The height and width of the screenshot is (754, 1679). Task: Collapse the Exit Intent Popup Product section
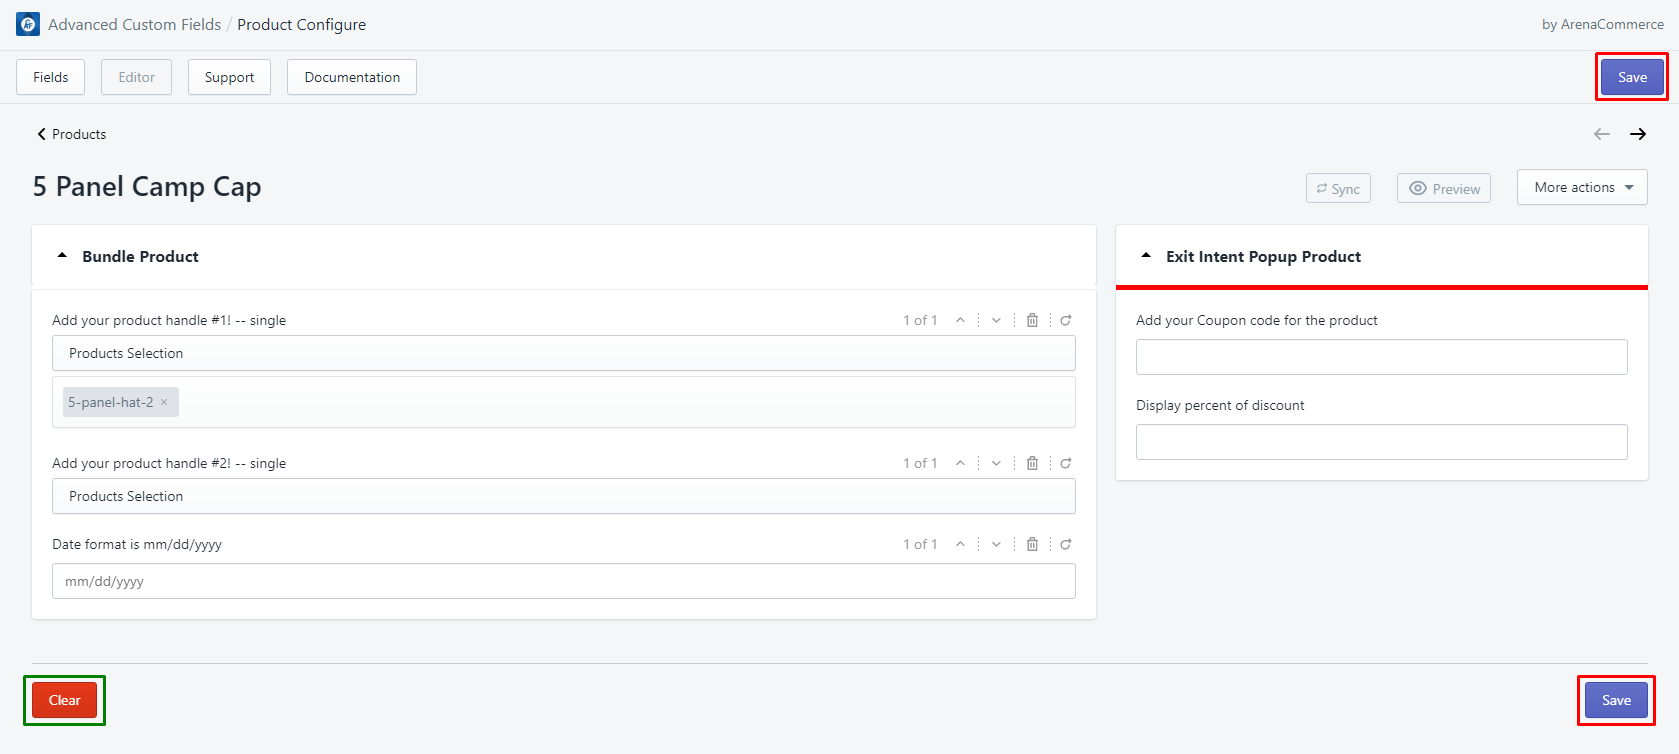(1146, 256)
